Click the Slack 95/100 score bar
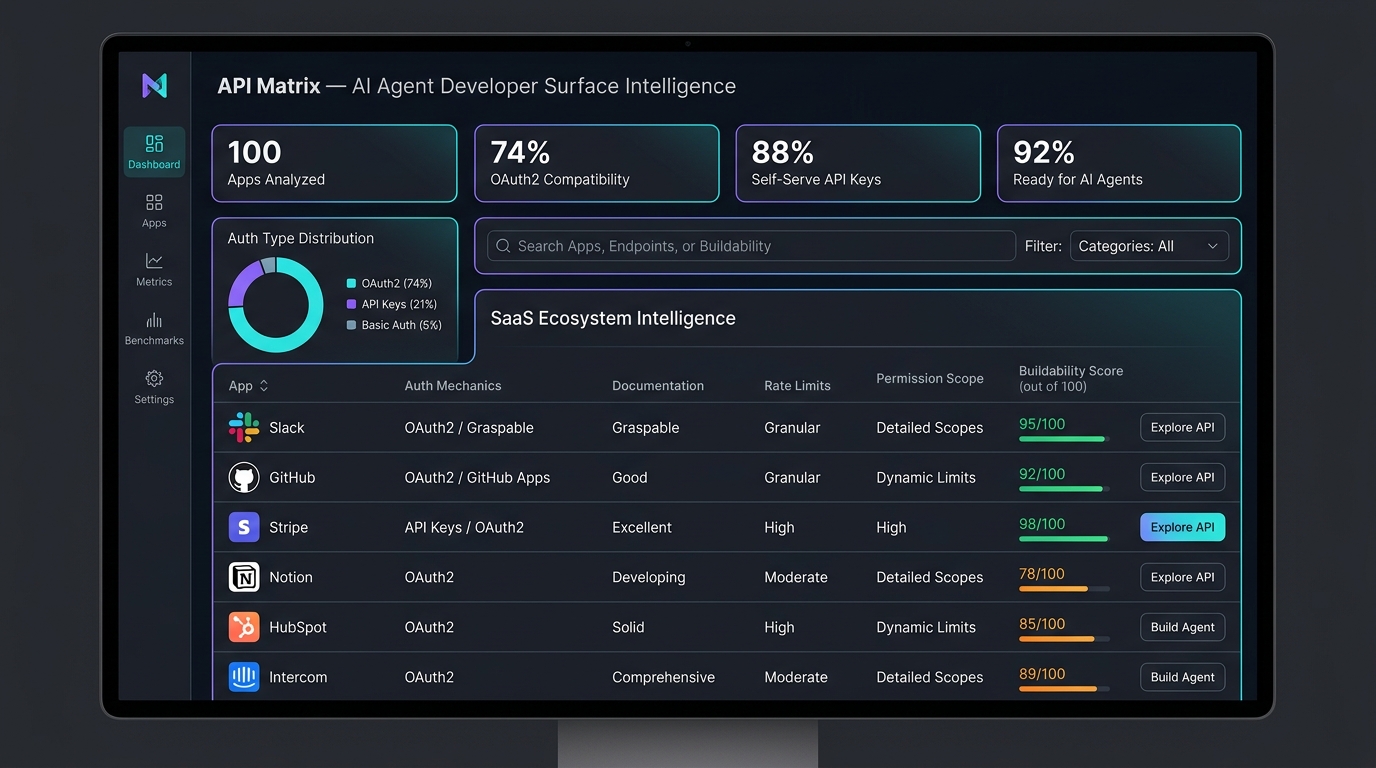The height and width of the screenshot is (768, 1376). (x=1064, y=439)
